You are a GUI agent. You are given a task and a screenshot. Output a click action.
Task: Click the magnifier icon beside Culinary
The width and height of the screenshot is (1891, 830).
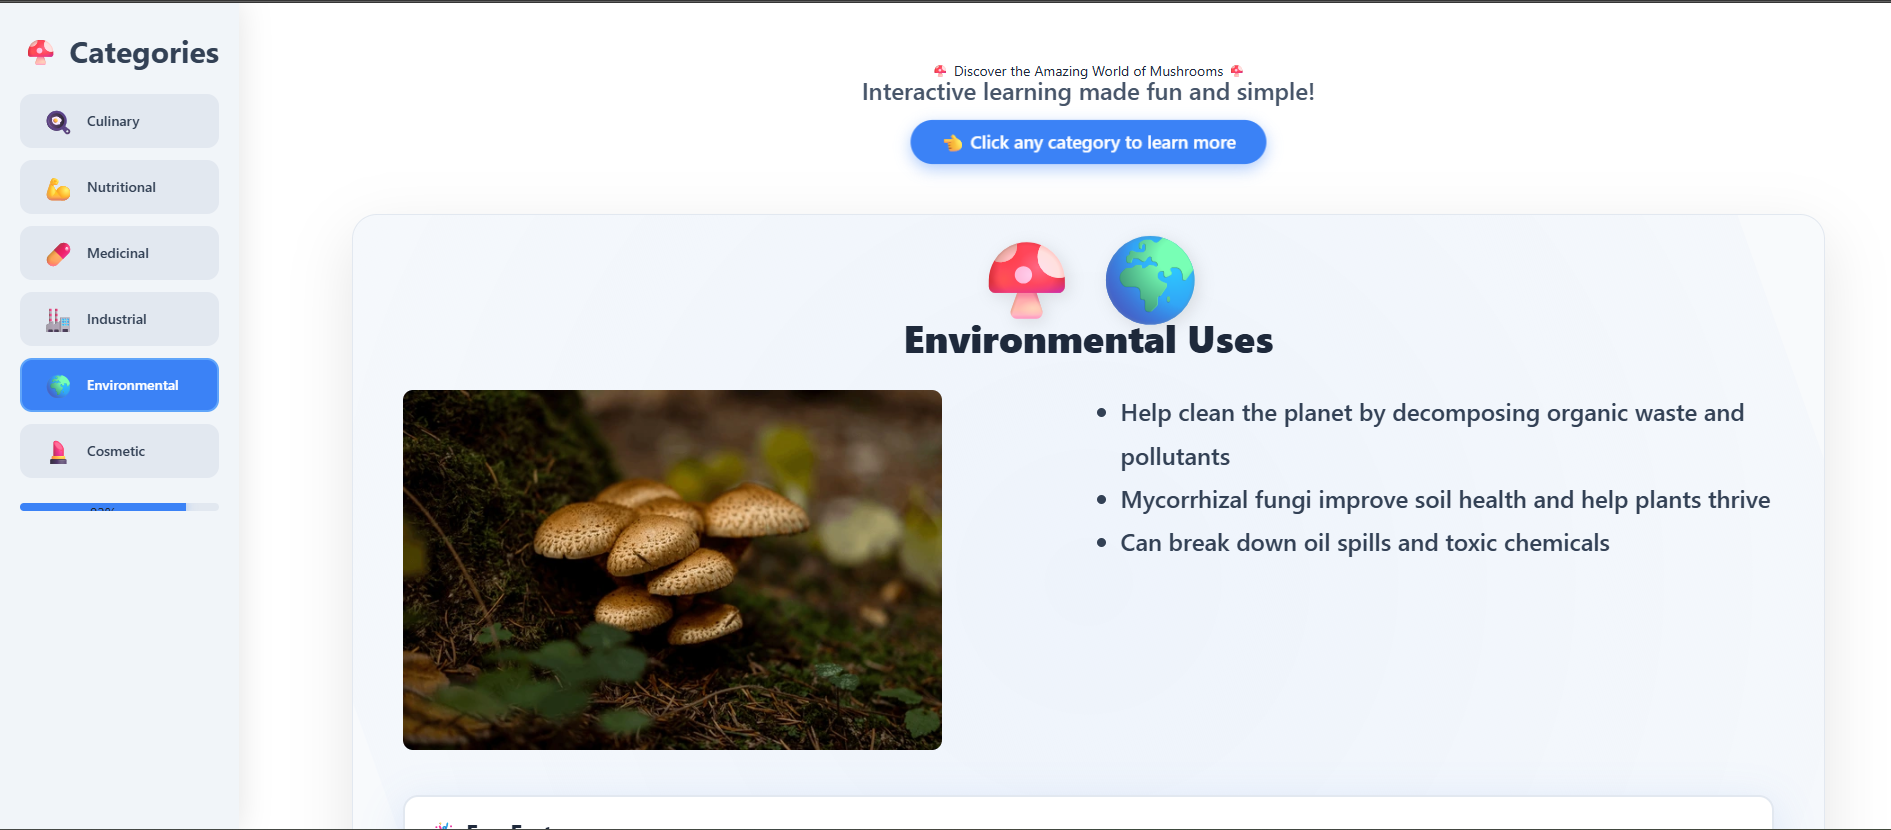58,122
